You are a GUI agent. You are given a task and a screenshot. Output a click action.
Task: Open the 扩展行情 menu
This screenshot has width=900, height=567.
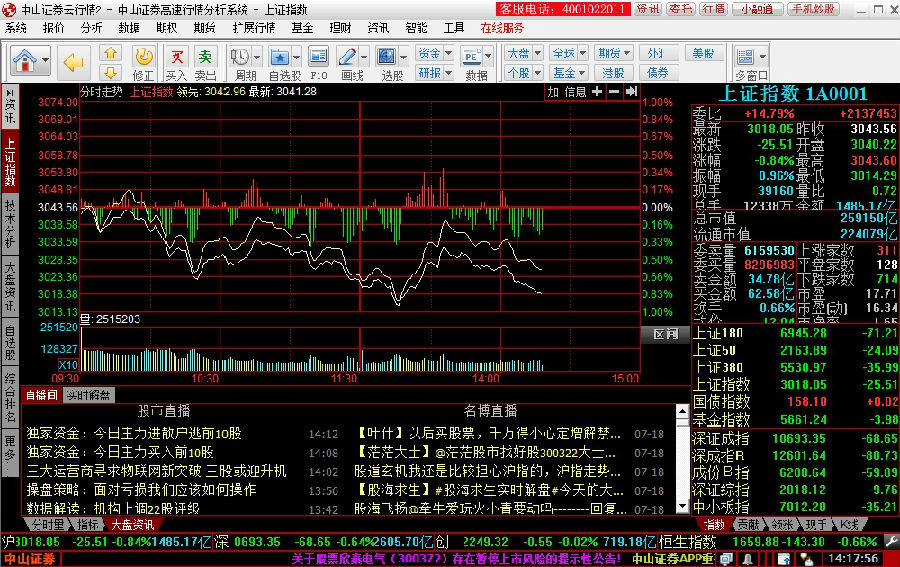(254, 28)
